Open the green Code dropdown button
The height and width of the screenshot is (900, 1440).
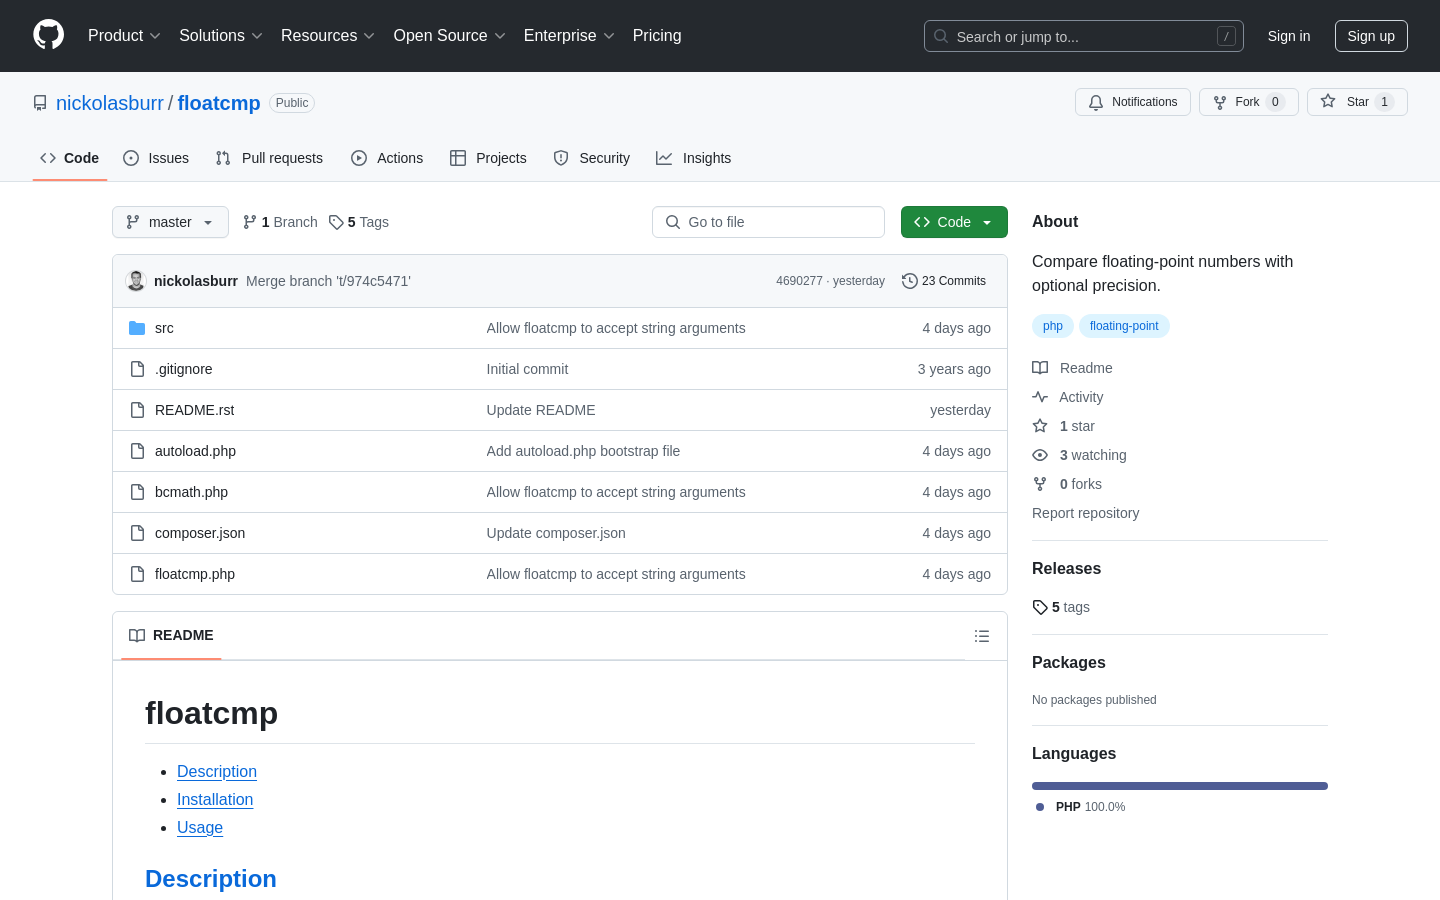(954, 222)
